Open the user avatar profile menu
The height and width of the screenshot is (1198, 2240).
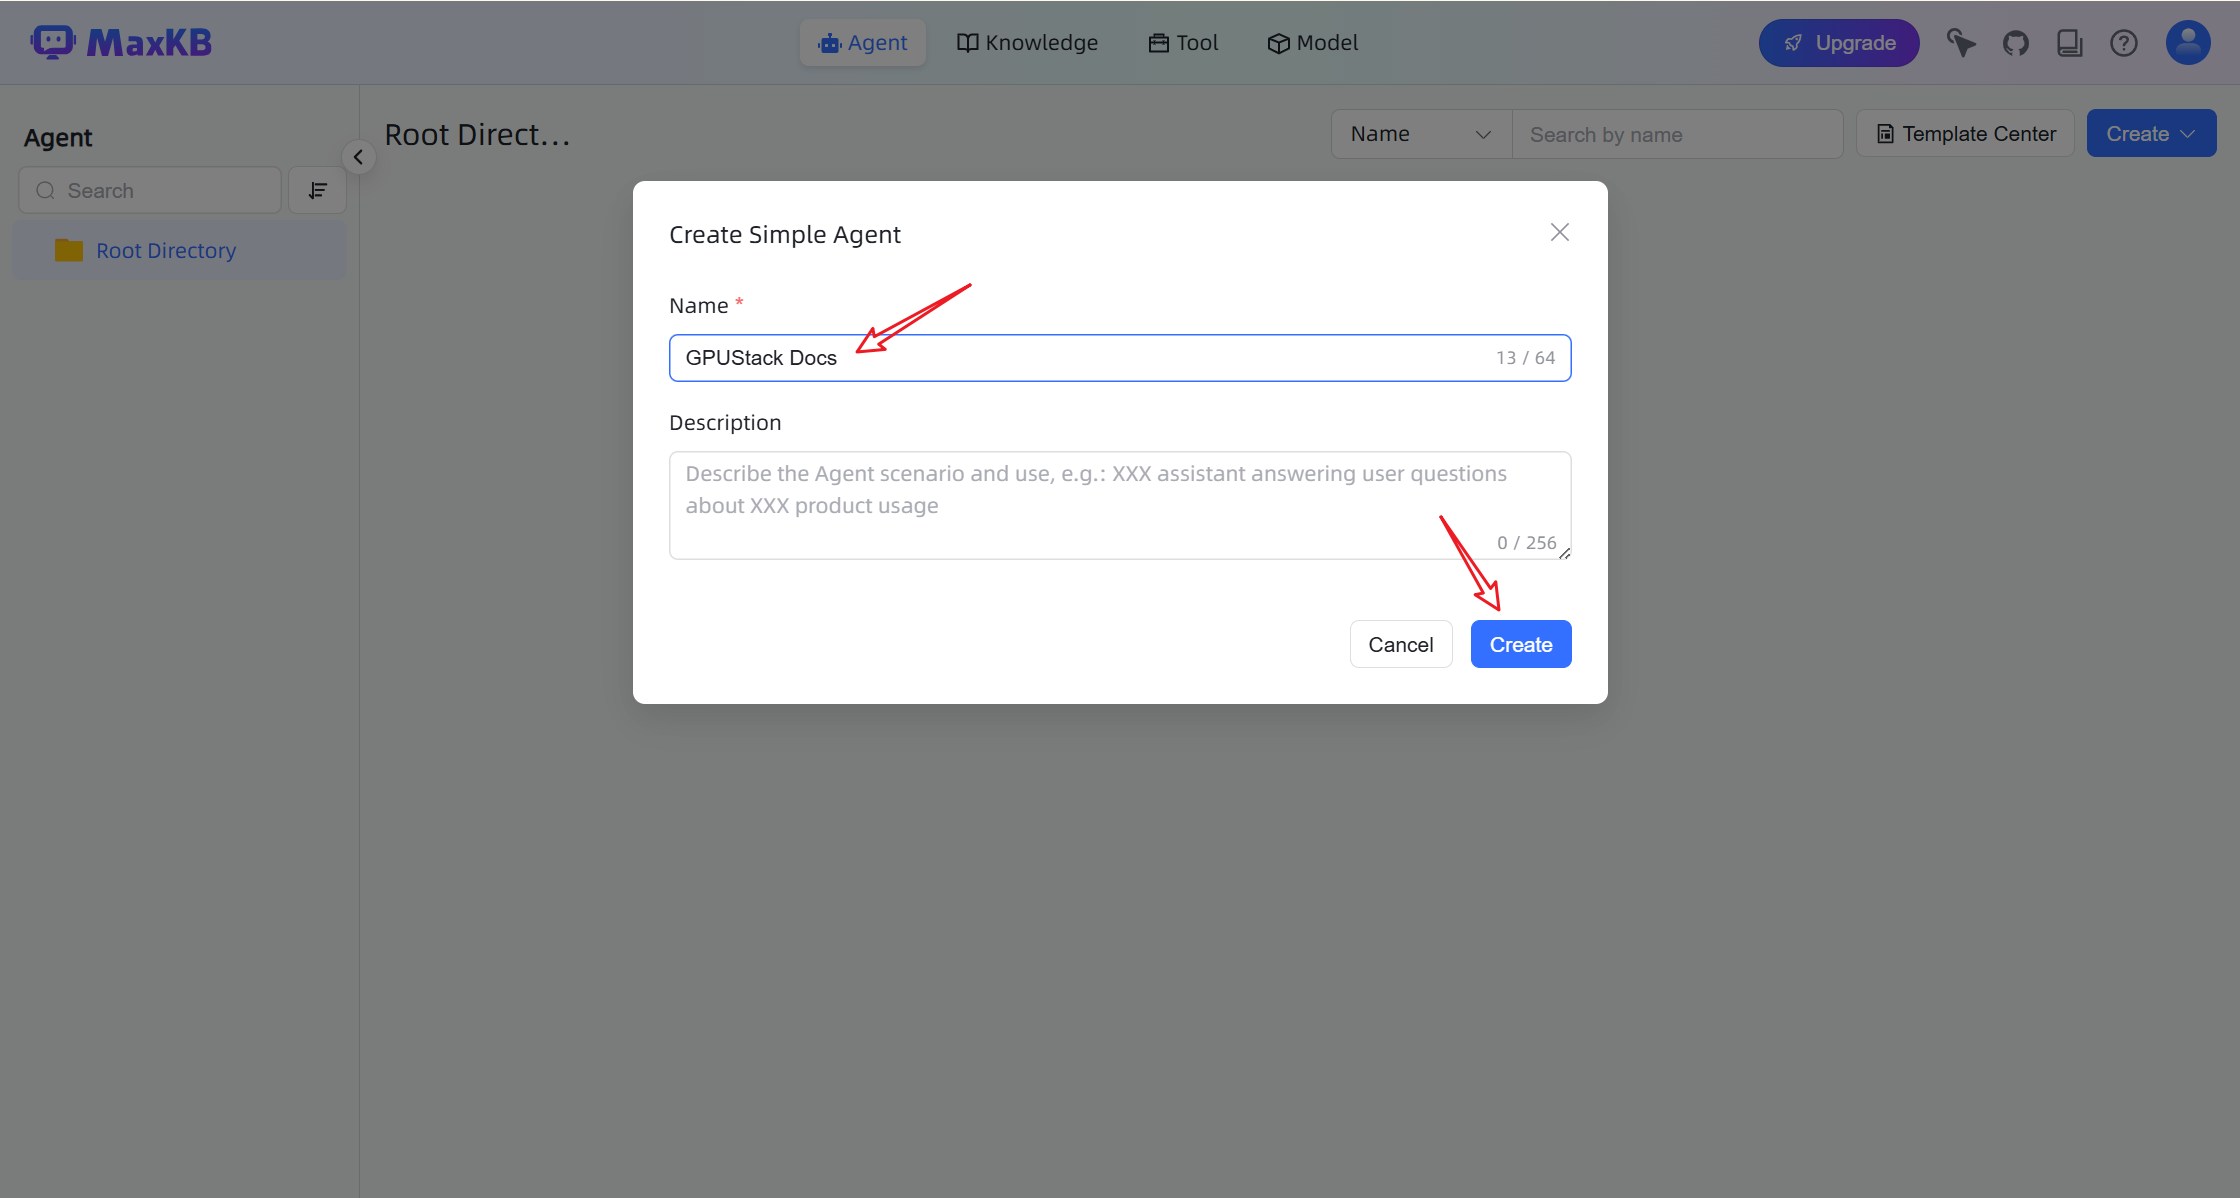pyautogui.click(x=2187, y=43)
